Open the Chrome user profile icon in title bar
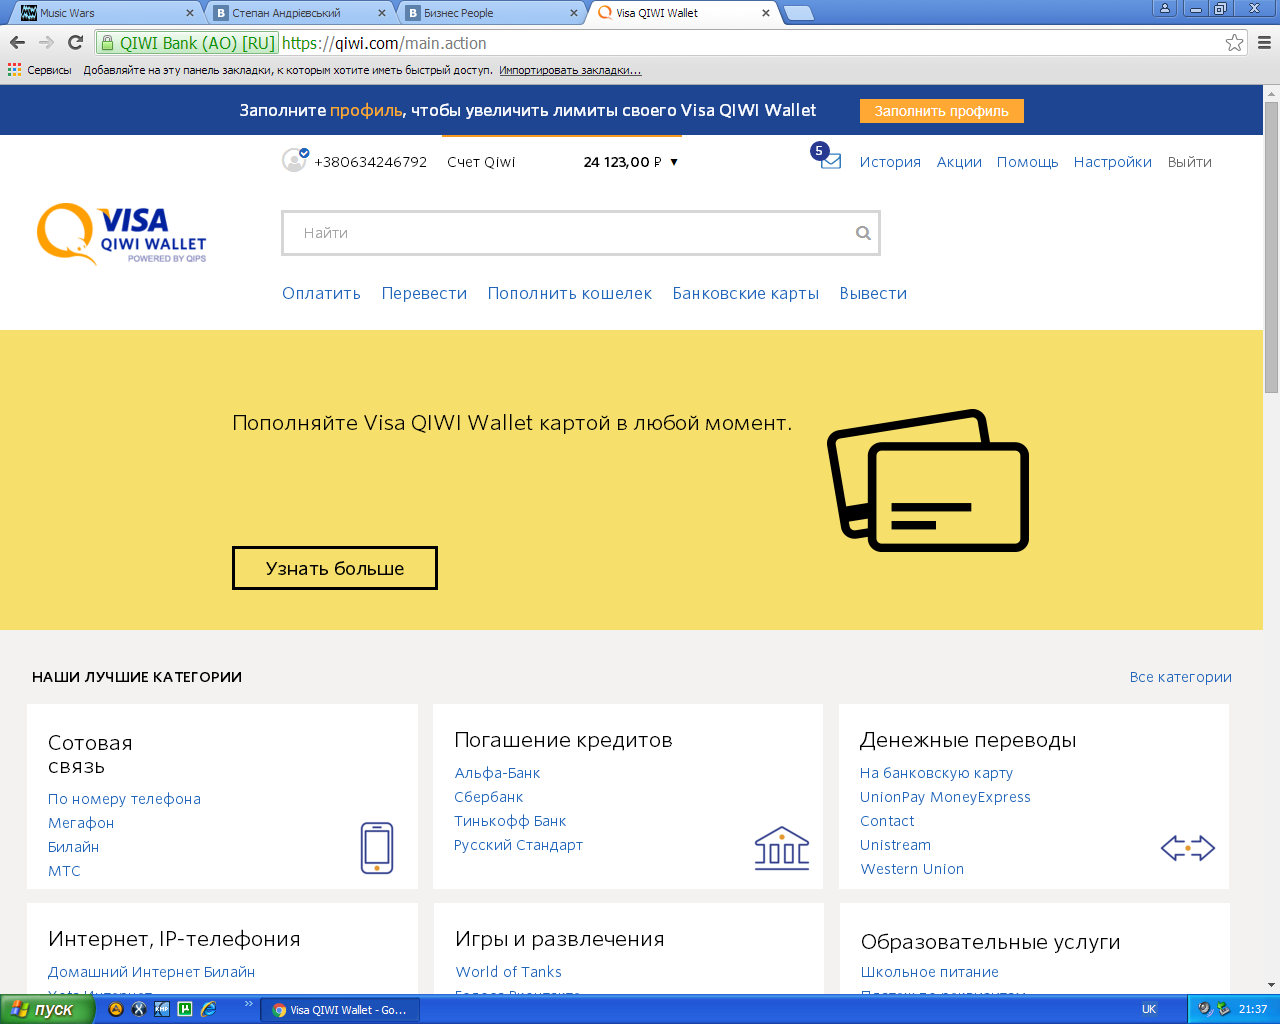 [1165, 8]
